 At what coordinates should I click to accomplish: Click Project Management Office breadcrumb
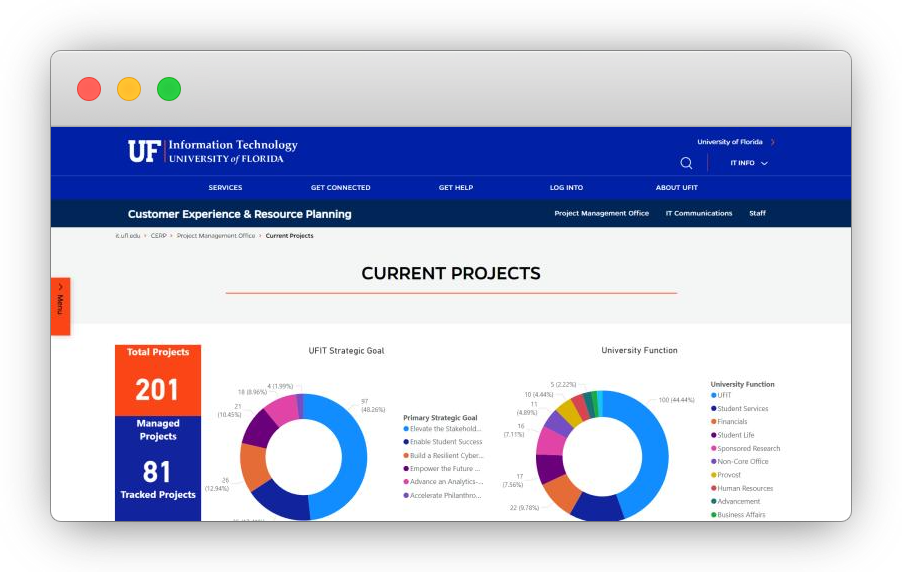(x=216, y=235)
